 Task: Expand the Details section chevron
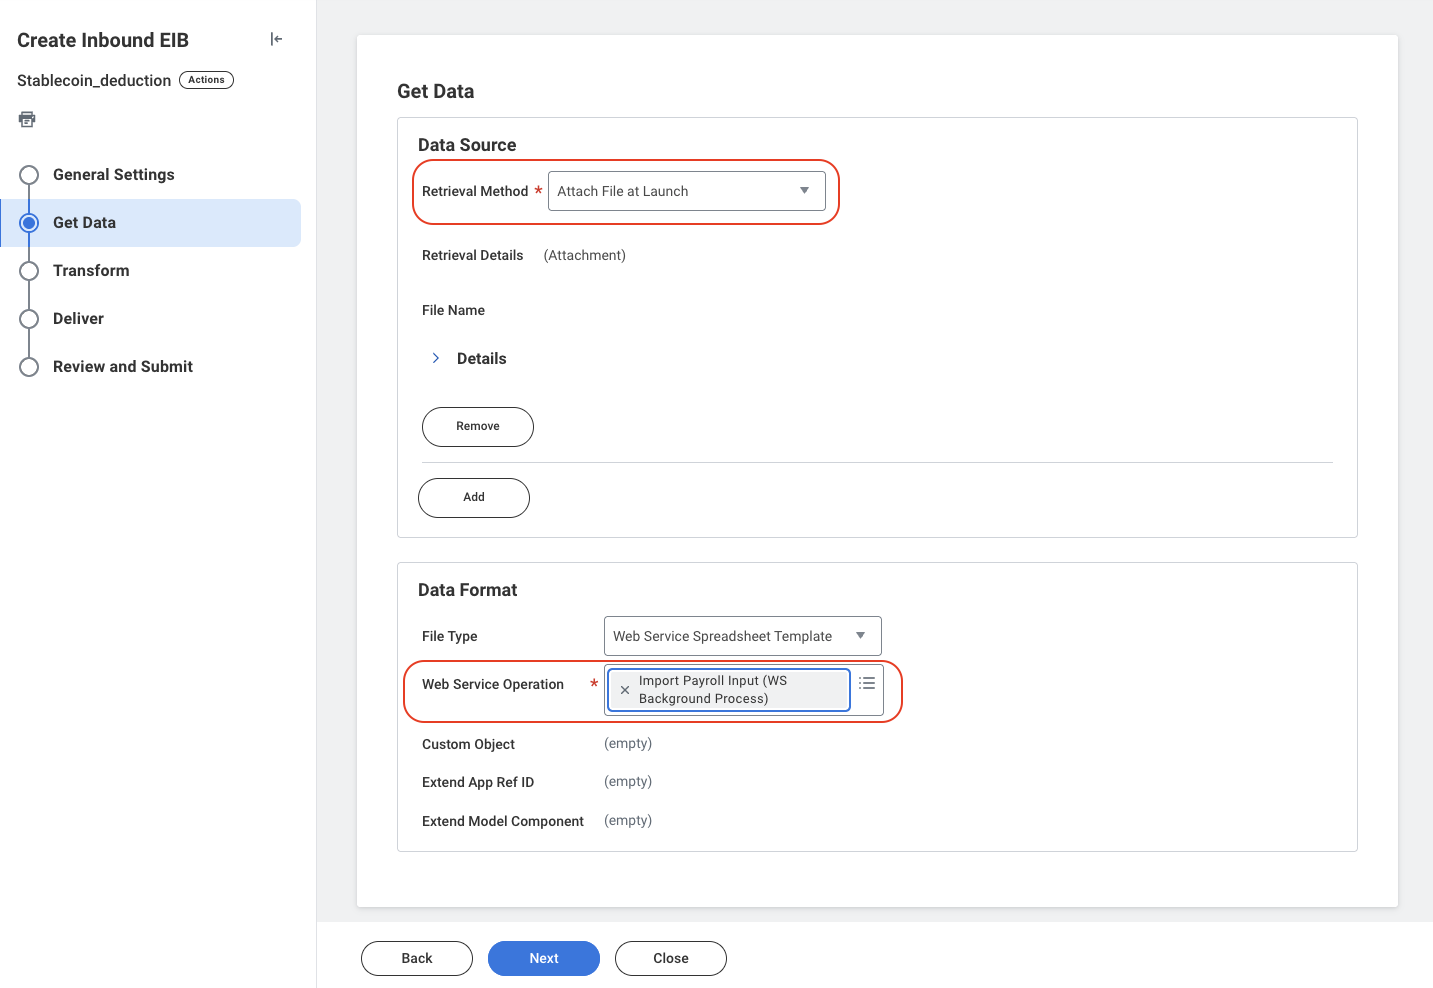[x=436, y=358]
